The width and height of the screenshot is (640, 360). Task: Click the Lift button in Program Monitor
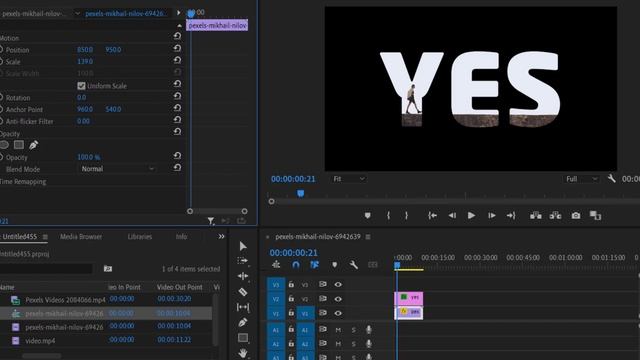coord(536,215)
